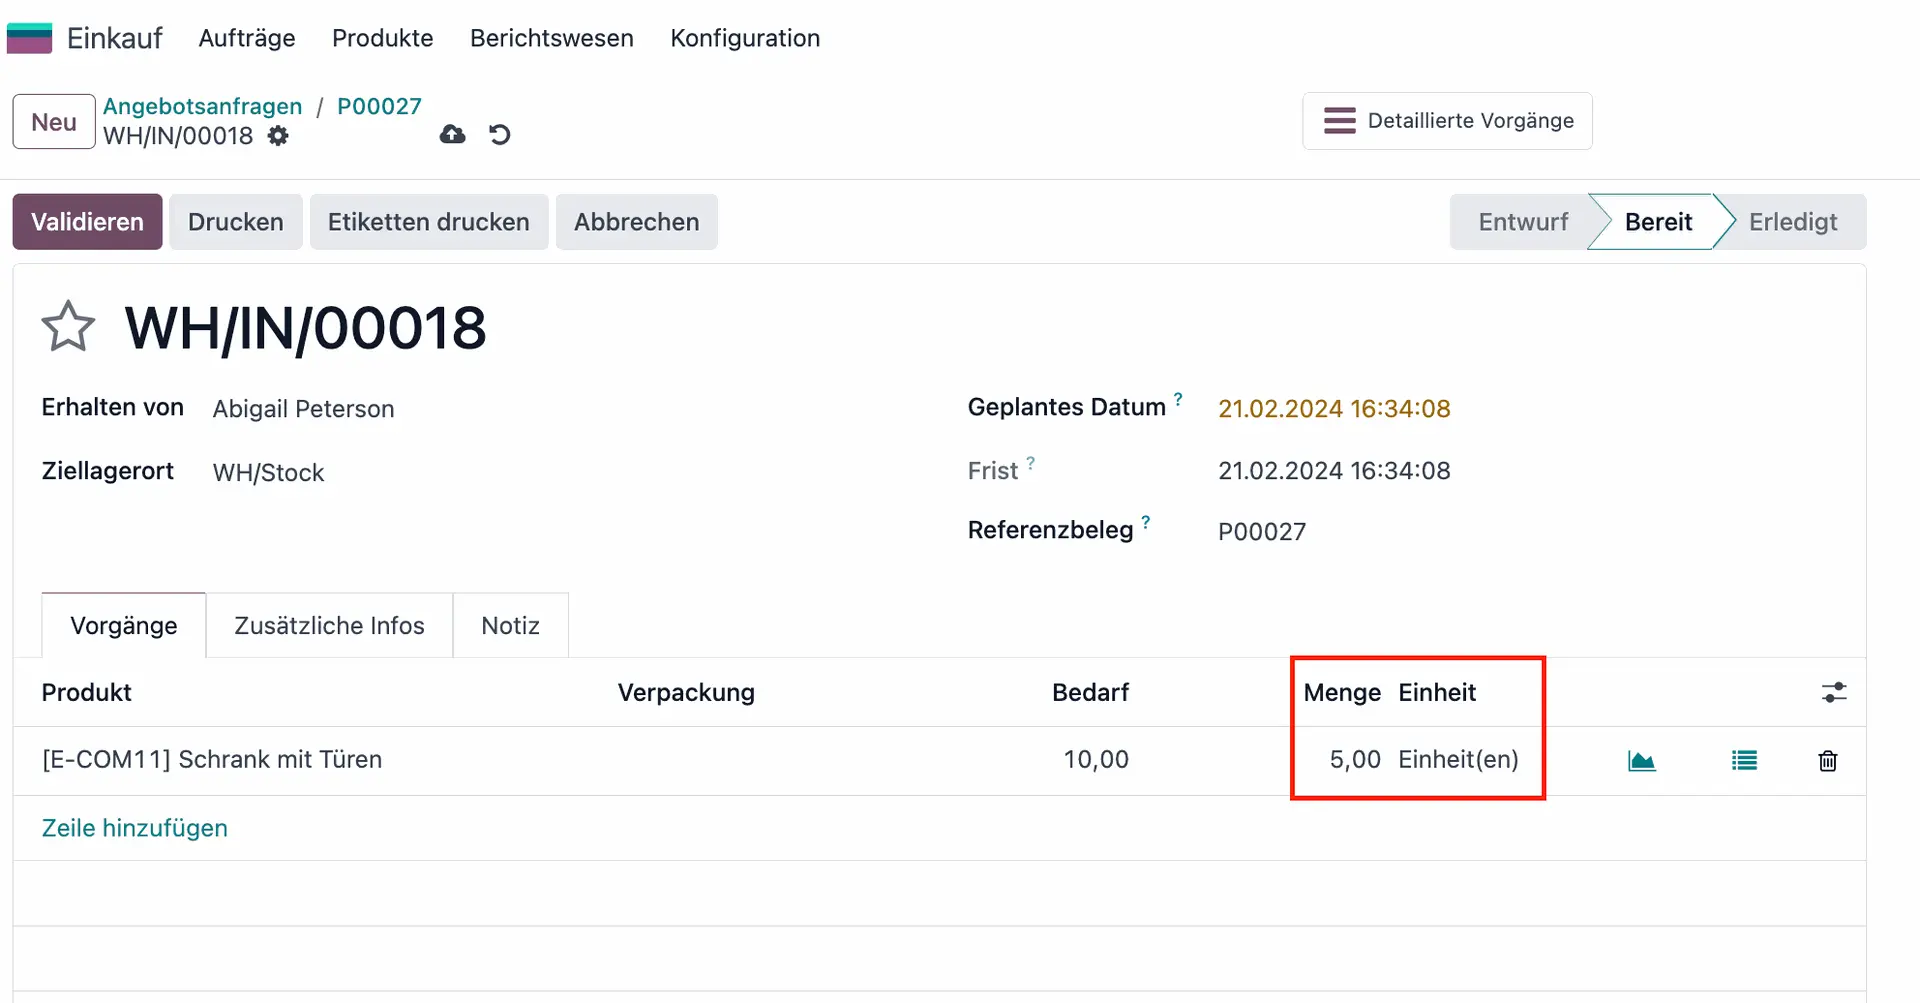Click the Einkauf app logo icon

29,38
